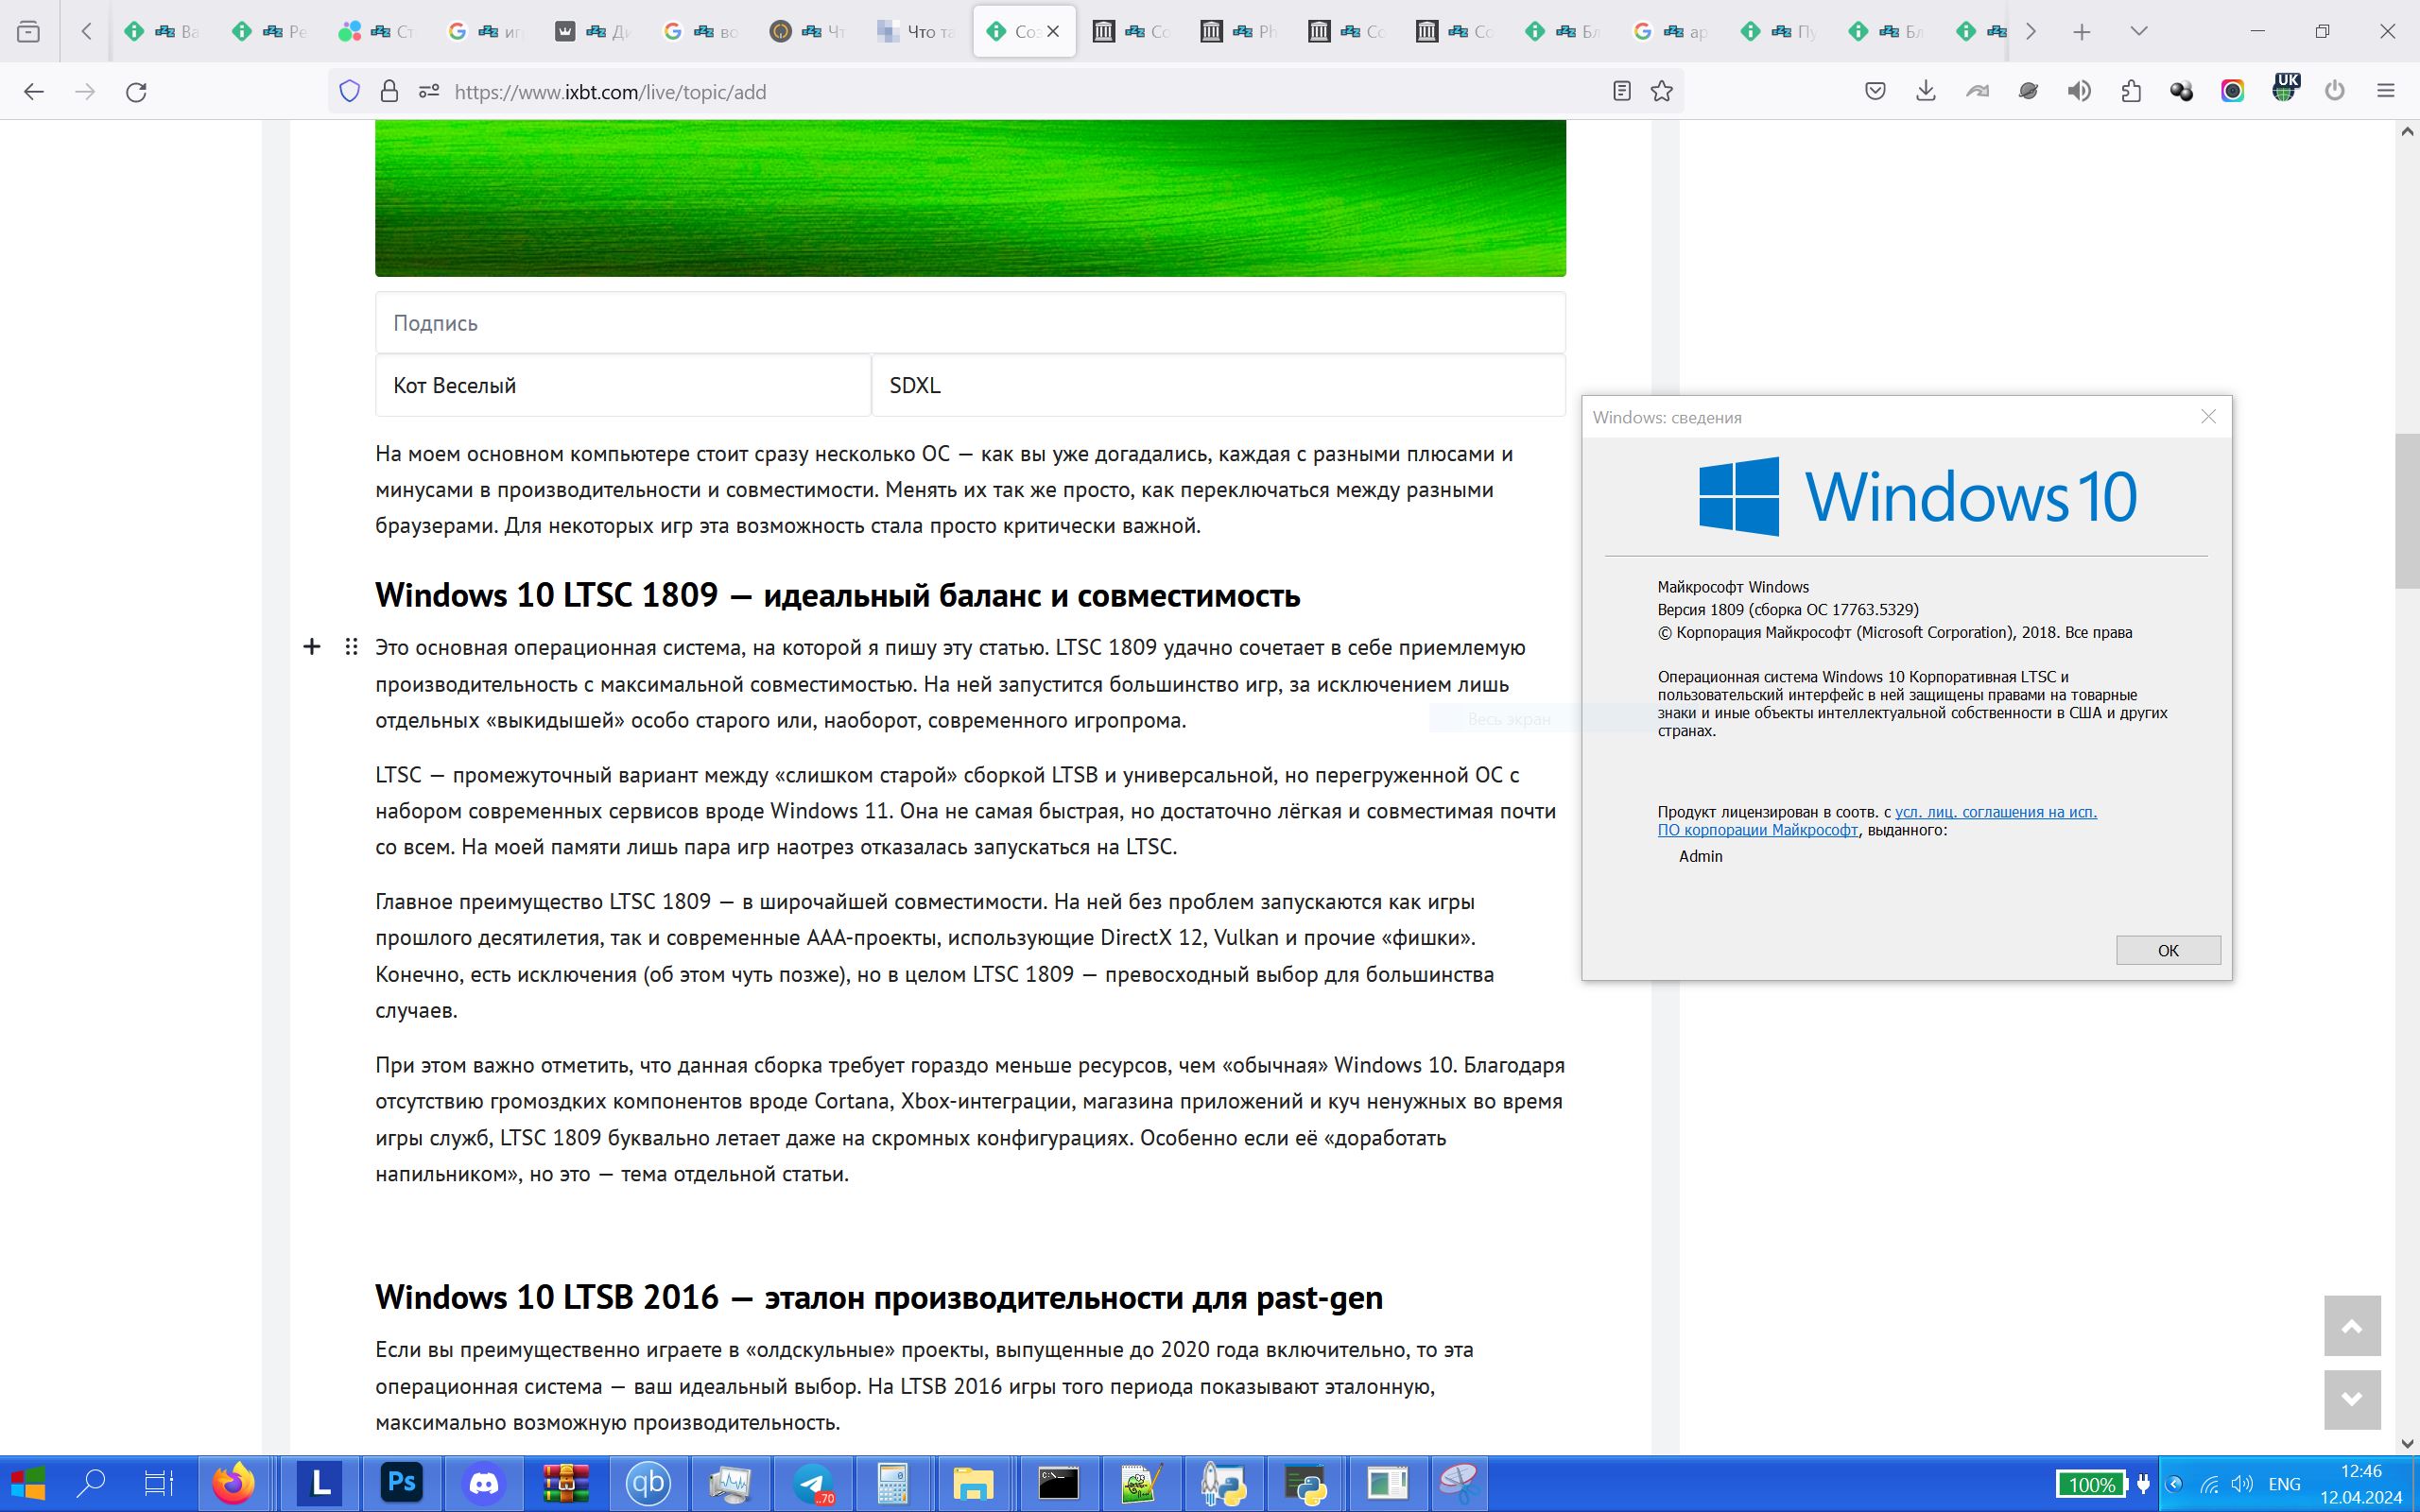This screenshot has height=1512, width=2420.
Task: Click the 'SDXL' source field
Action: [1218, 385]
